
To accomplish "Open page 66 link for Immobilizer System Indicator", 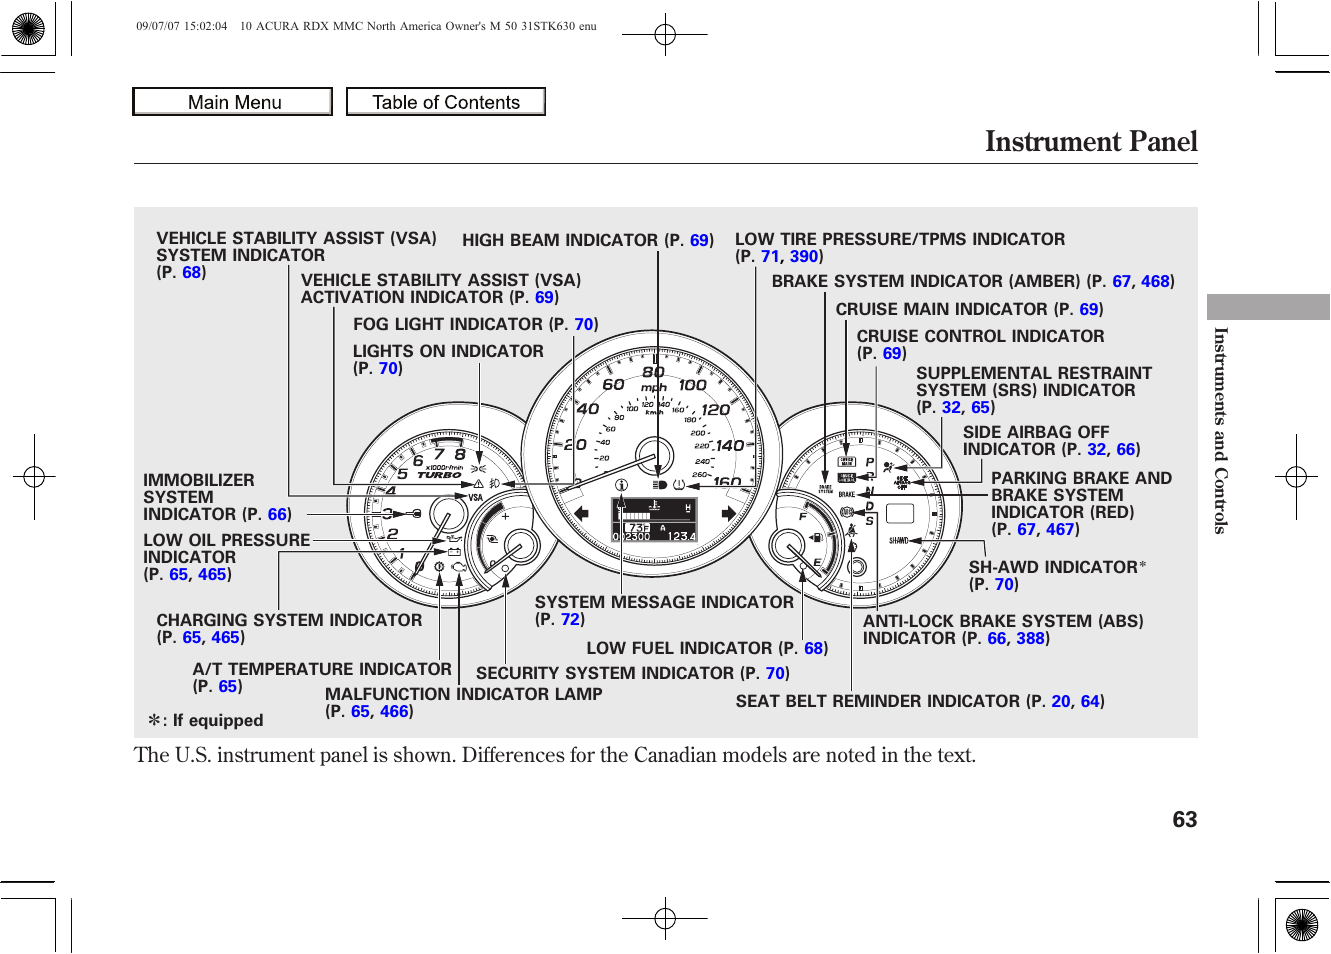I will (277, 514).
